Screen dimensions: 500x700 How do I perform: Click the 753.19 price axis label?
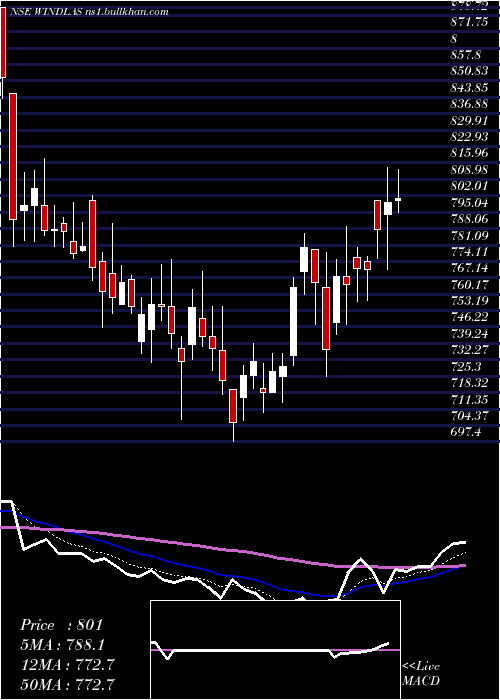click(469, 301)
